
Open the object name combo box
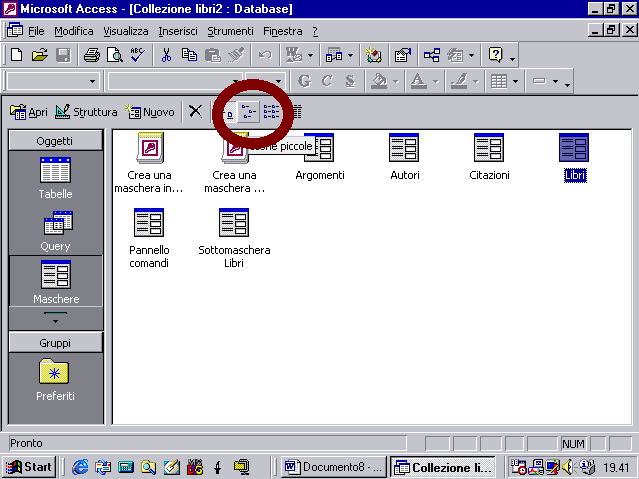[53, 82]
